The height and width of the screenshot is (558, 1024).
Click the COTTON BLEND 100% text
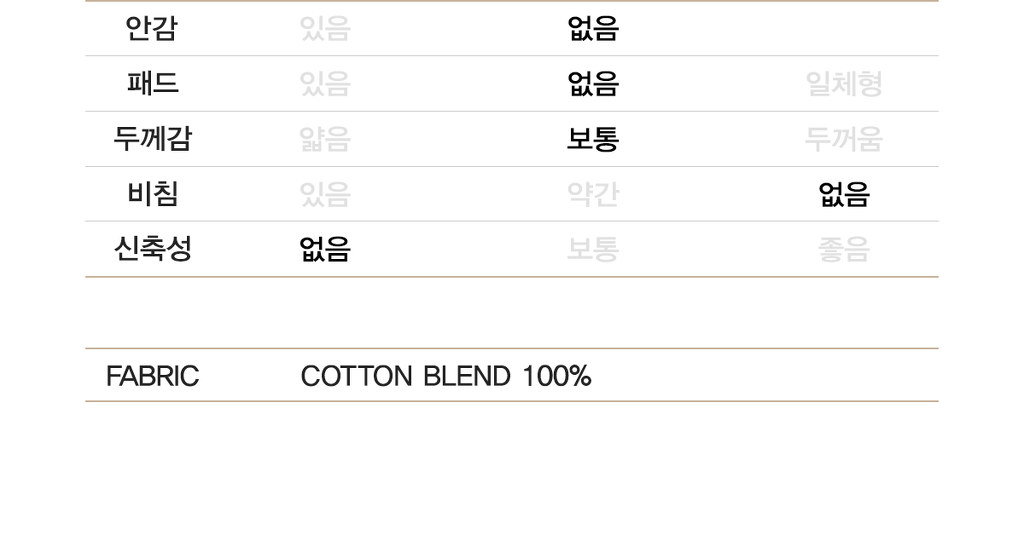click(x=446, y=376)
